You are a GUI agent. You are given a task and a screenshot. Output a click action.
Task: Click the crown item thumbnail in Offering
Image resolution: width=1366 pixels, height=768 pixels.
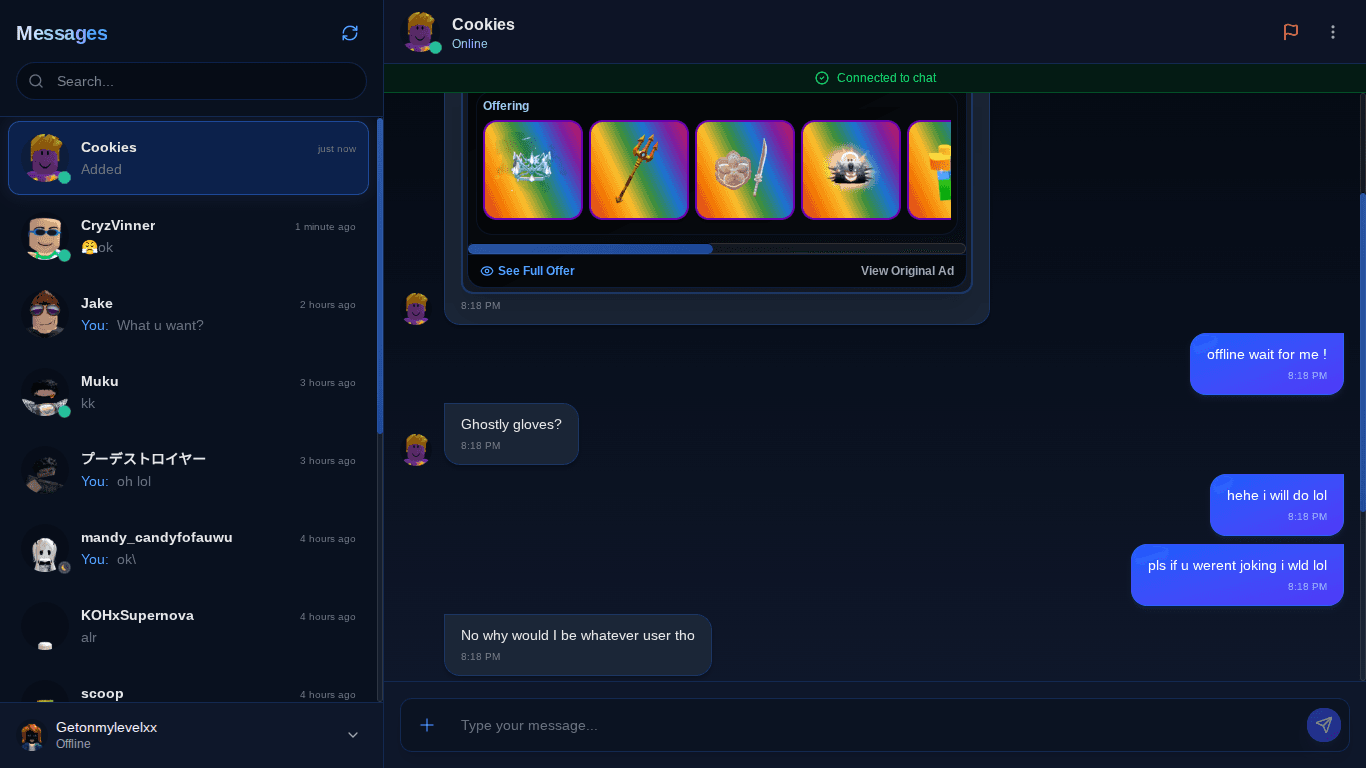click(x=533, y=170)
